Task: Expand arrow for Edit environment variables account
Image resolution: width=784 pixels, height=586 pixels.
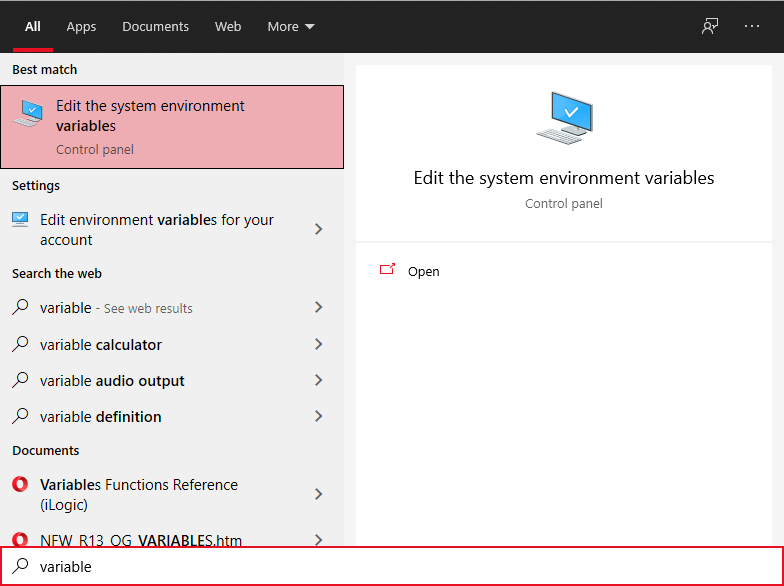Action: coord(319,229)
